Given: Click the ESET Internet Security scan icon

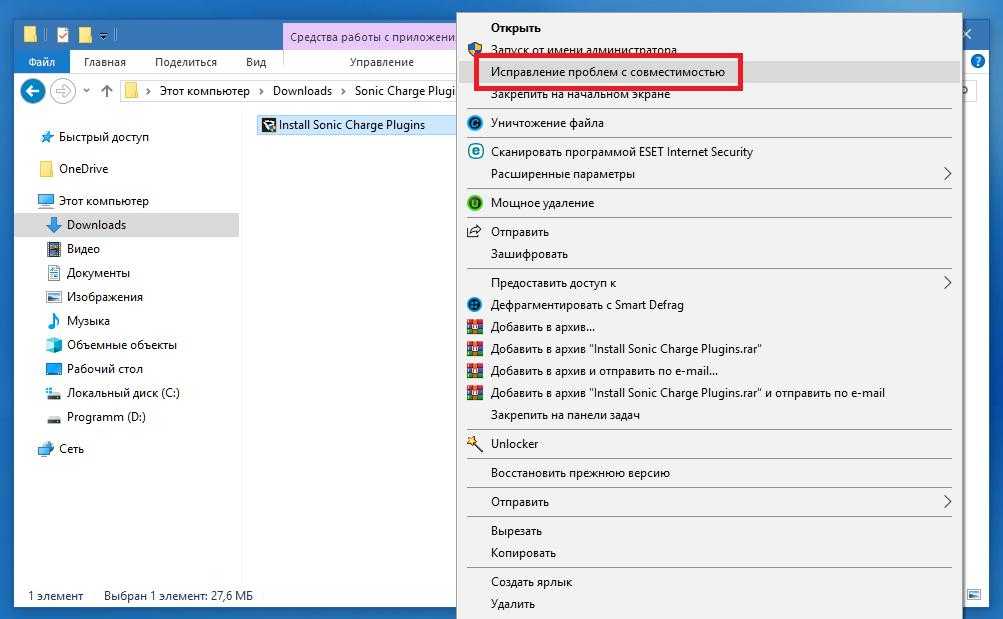Looking at the screenshot, I should click(x=475, y=152).
